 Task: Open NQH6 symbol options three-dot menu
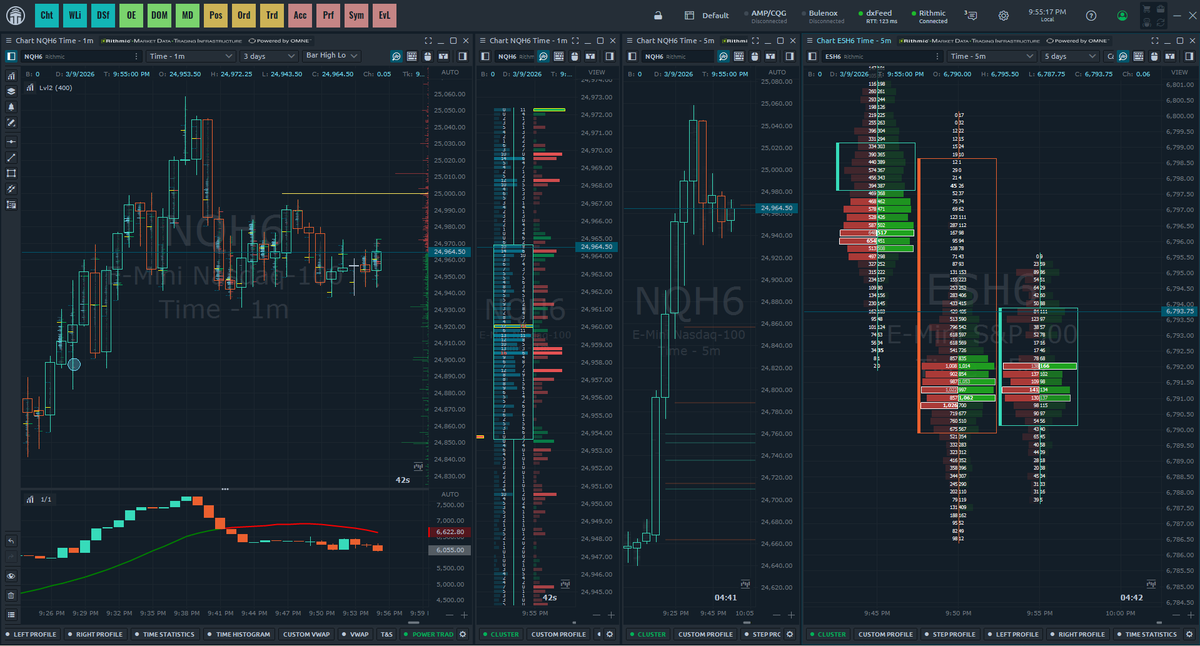pos(137,56)
